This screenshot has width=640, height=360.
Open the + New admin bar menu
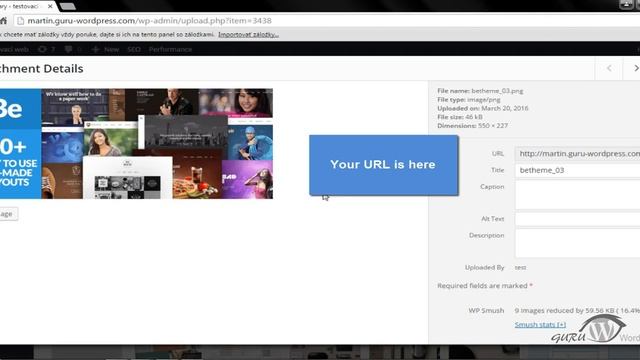pyautogui.click(x=105, y=49)
